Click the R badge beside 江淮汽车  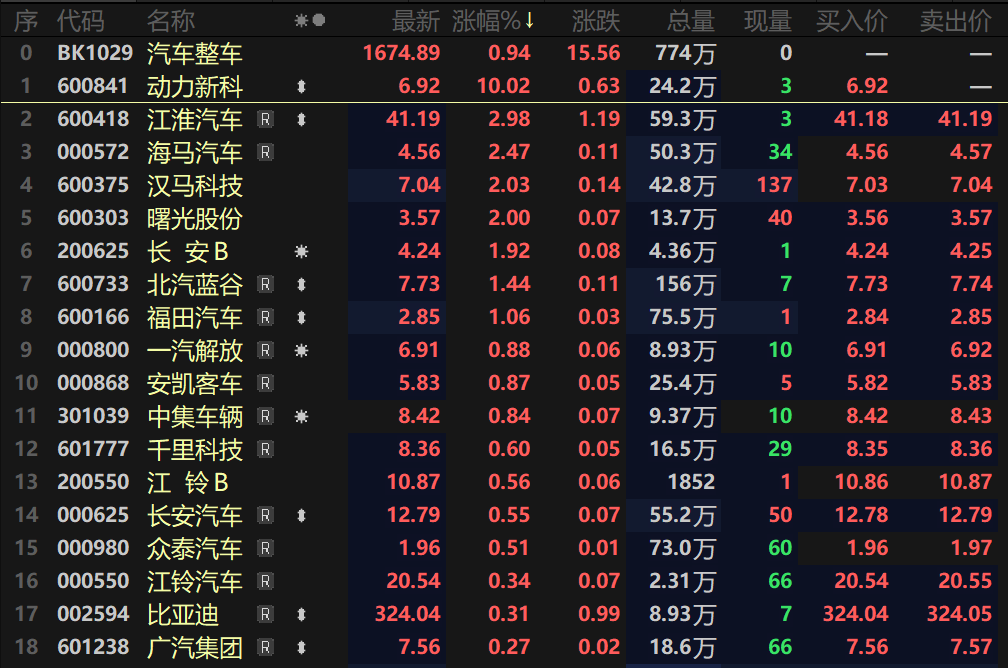click(x=265, y=121)
